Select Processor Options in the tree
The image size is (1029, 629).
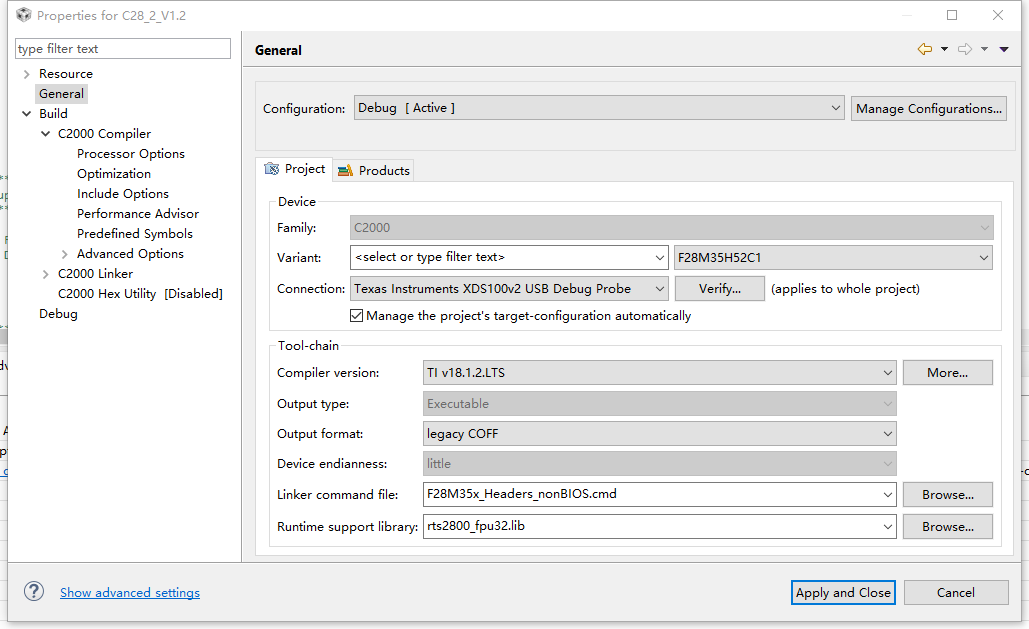131,154
